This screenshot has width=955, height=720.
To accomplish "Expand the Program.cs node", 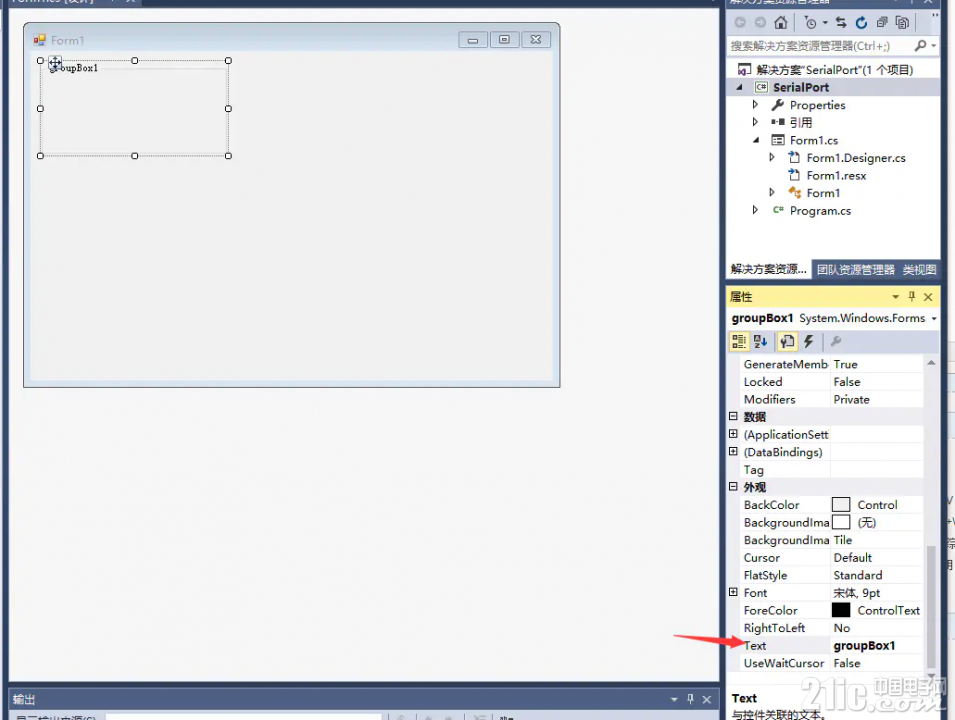I will pyautogui.click(x=755, y=210).
